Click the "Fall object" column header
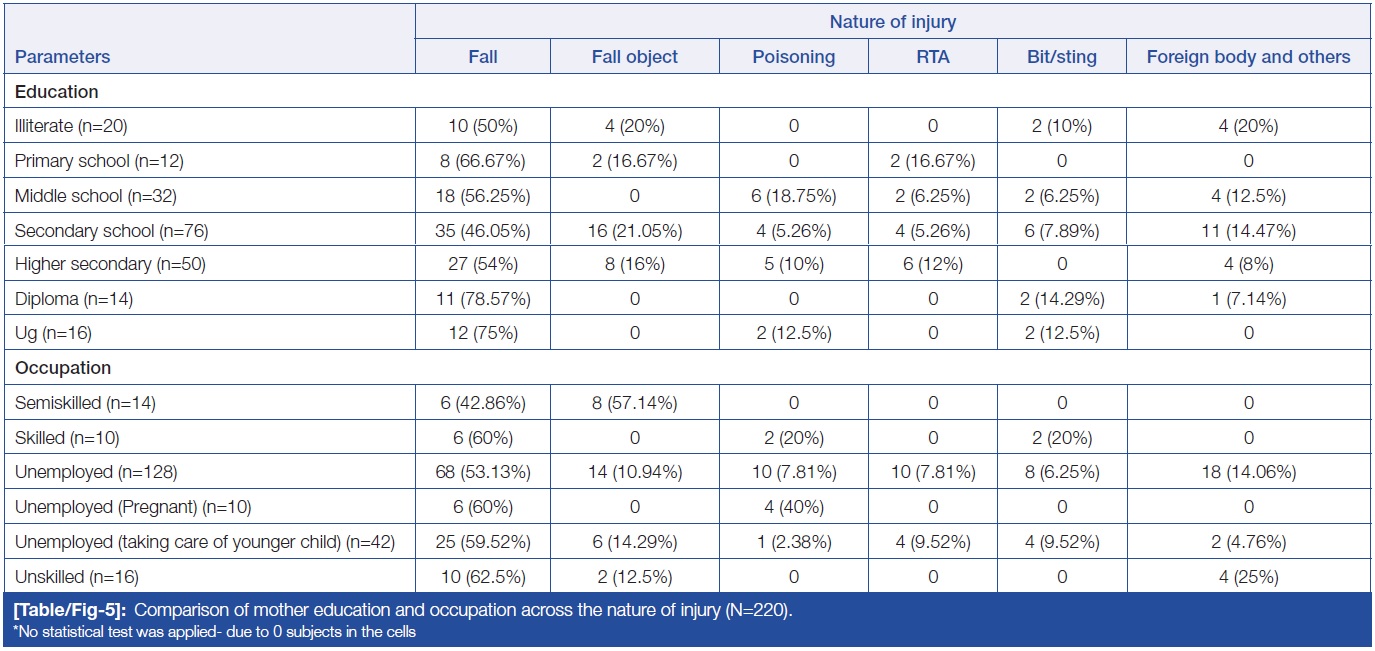Viewport: 1375px width, 651px height. (x=634, y=57)
